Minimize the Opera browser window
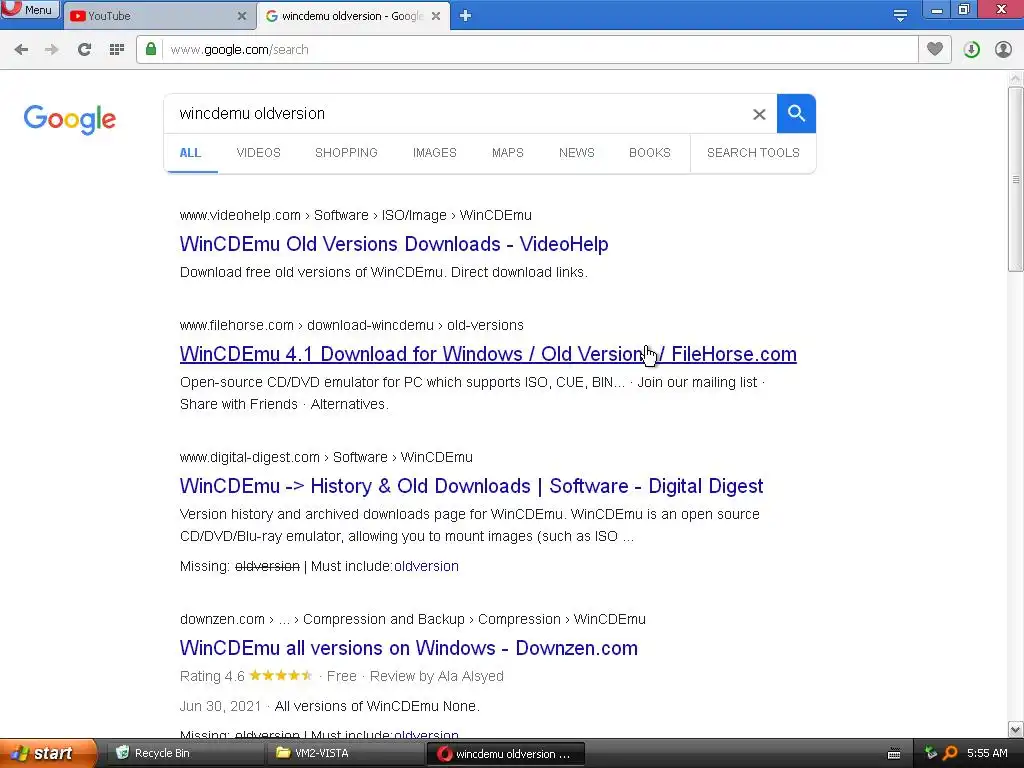Viewport: 1024px width, 768px height. 936,10
